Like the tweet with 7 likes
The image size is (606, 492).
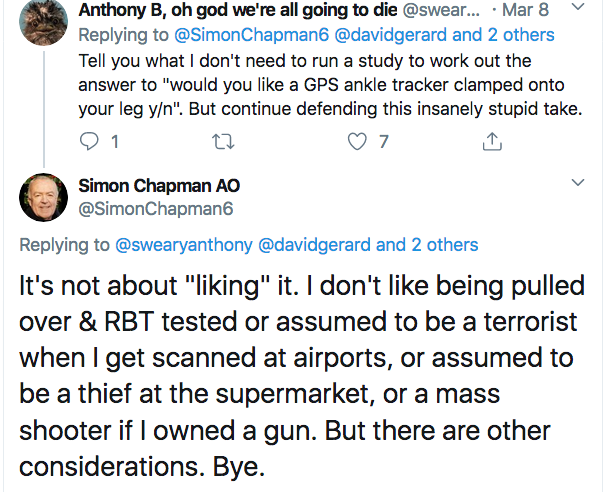tap(356, 142)
